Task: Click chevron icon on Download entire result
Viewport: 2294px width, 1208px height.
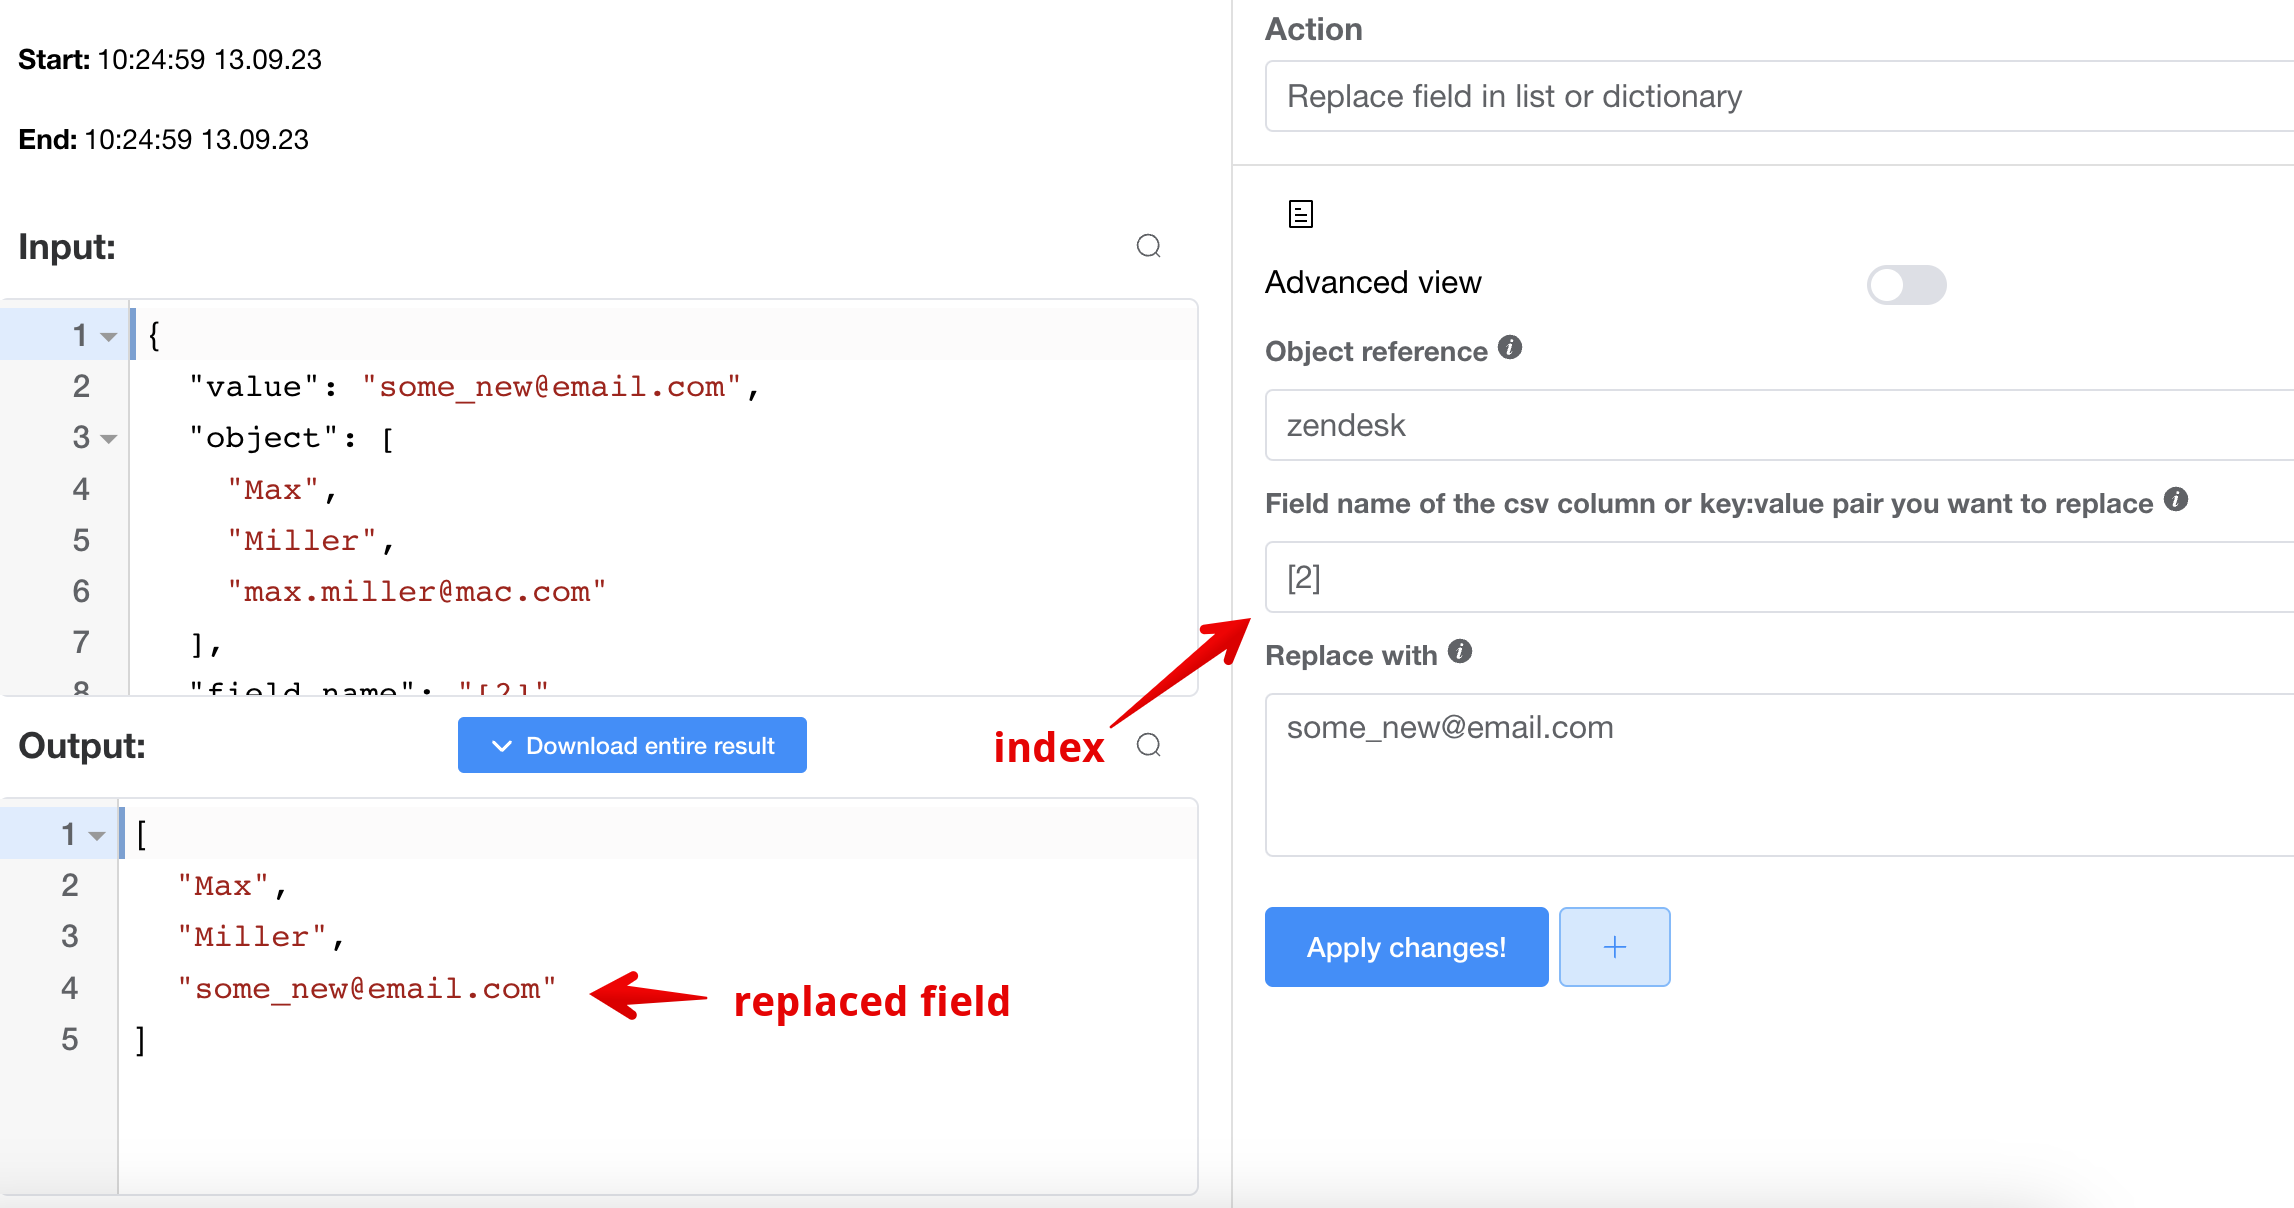Action: click(x=502, y=746)
